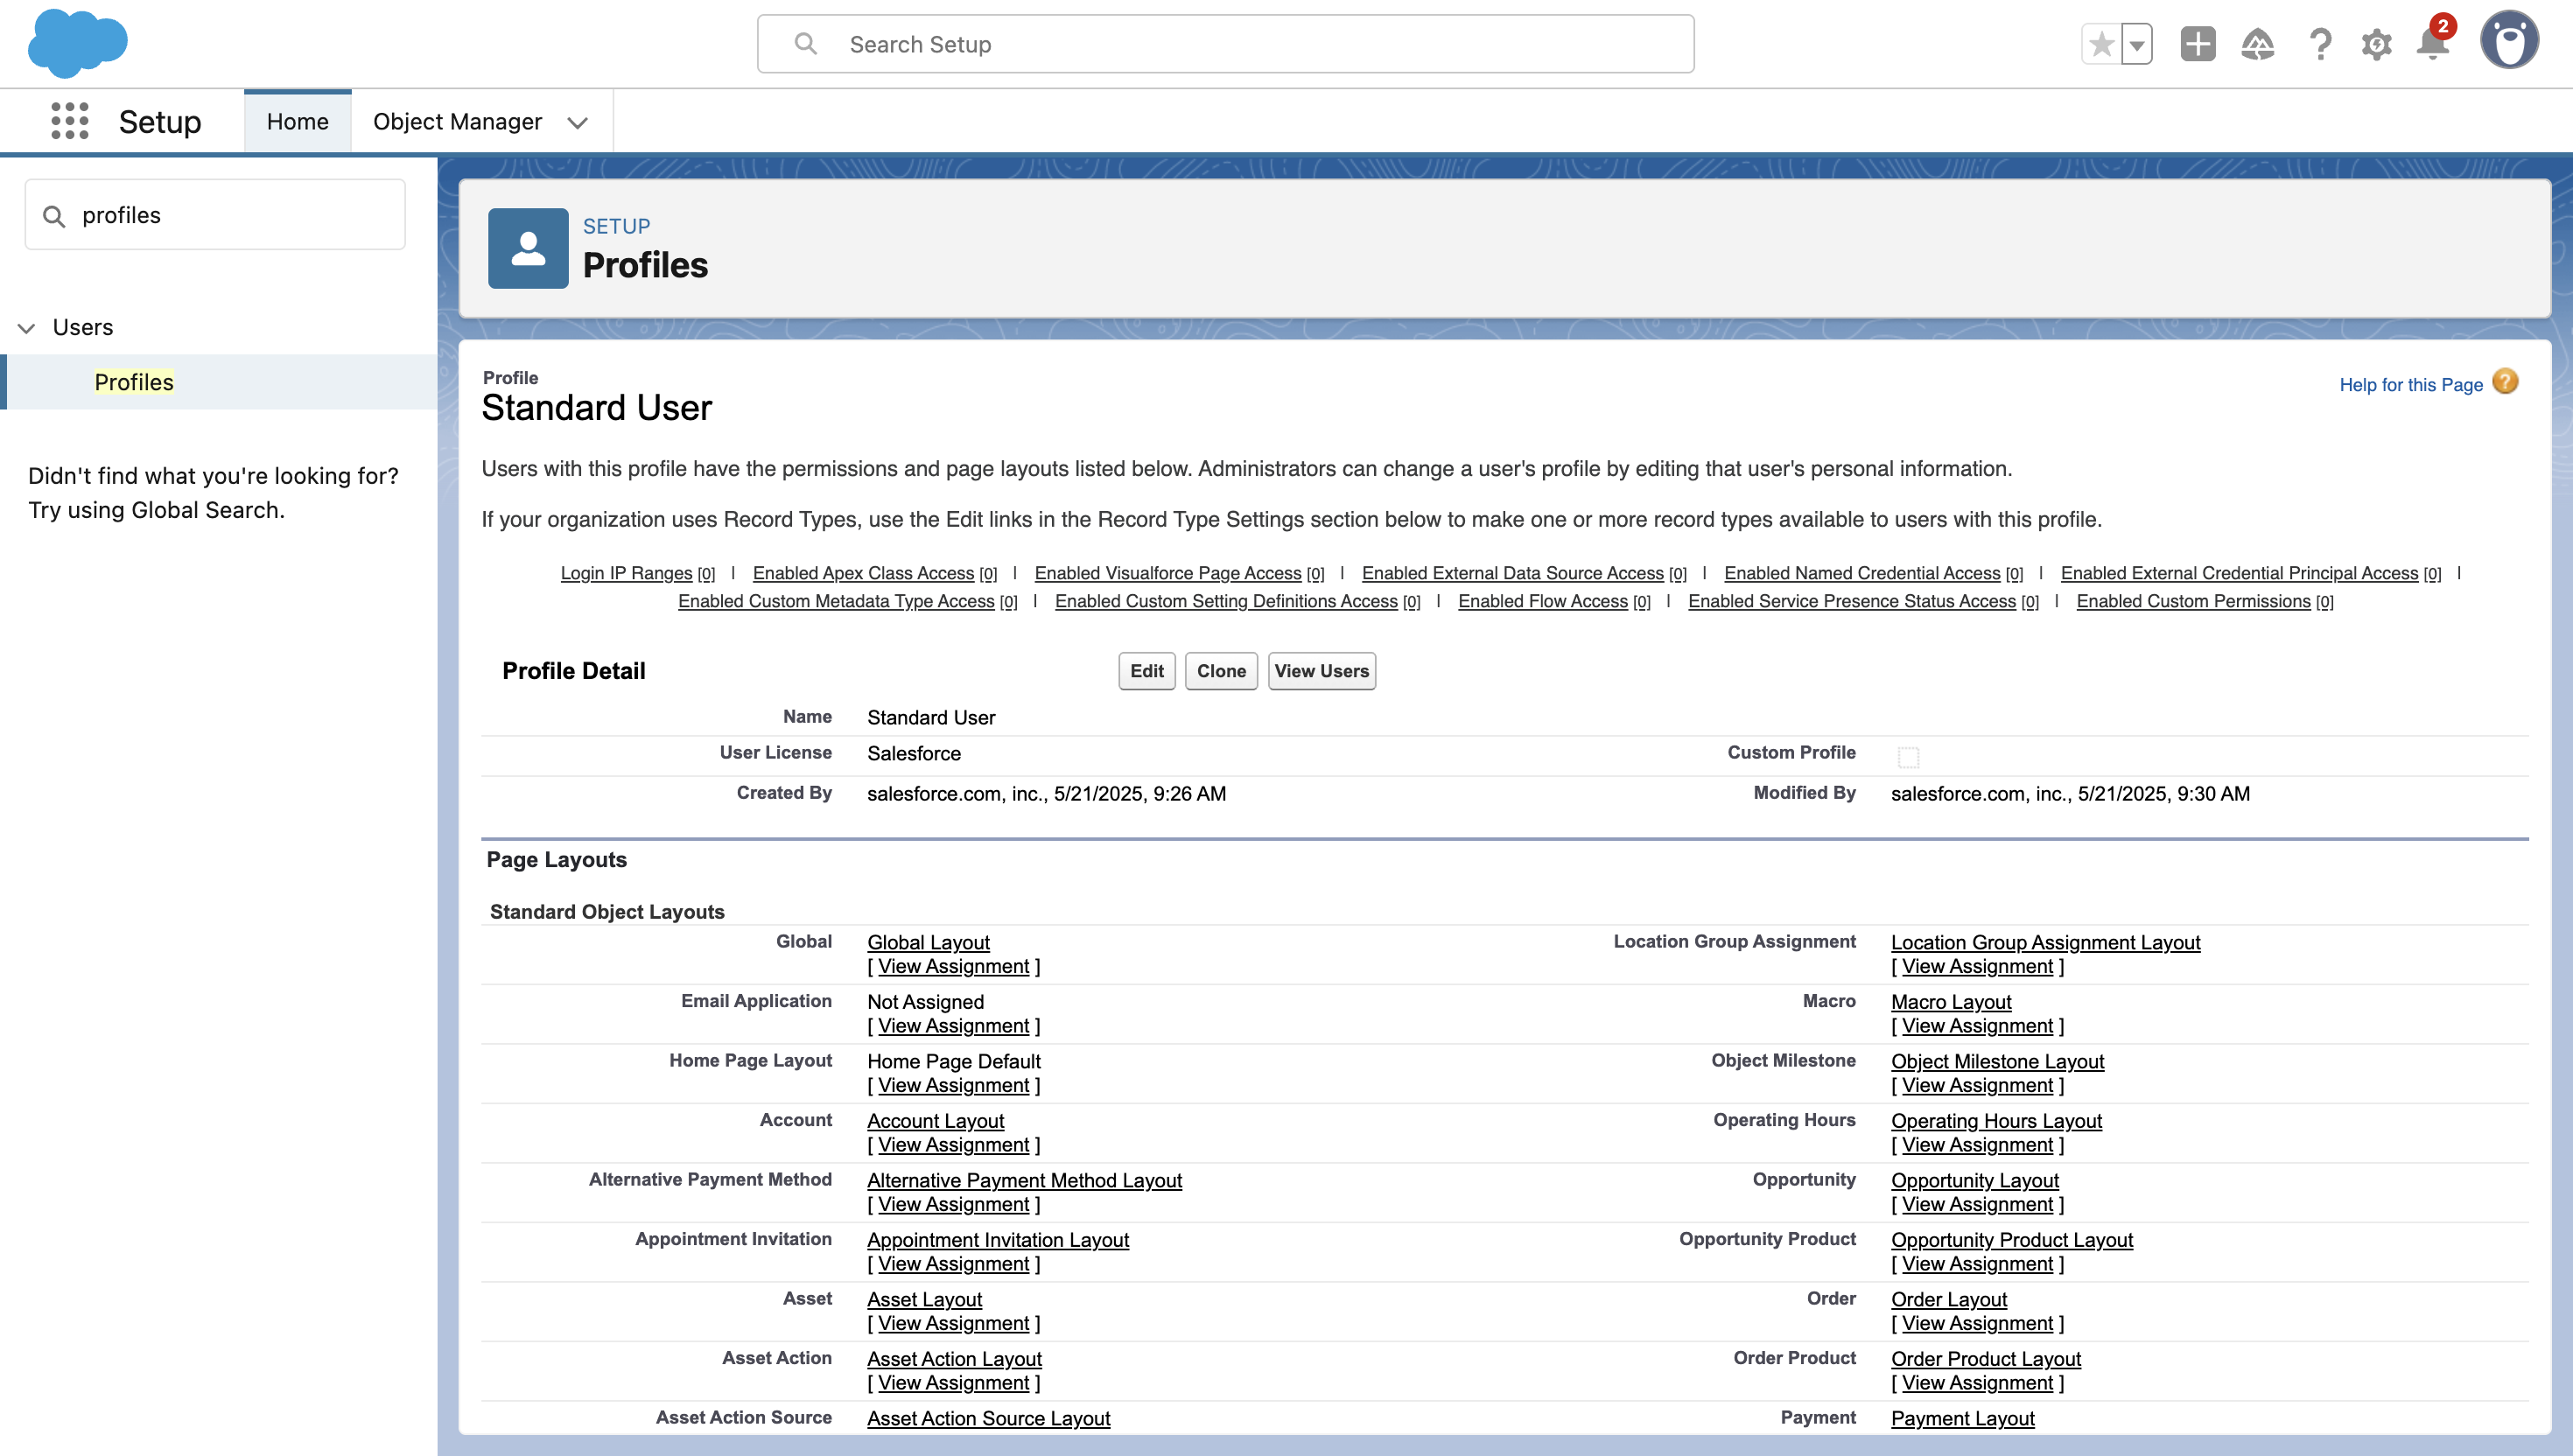
Task: Click the favorites star icon
Action: [x=2101, y=44]
